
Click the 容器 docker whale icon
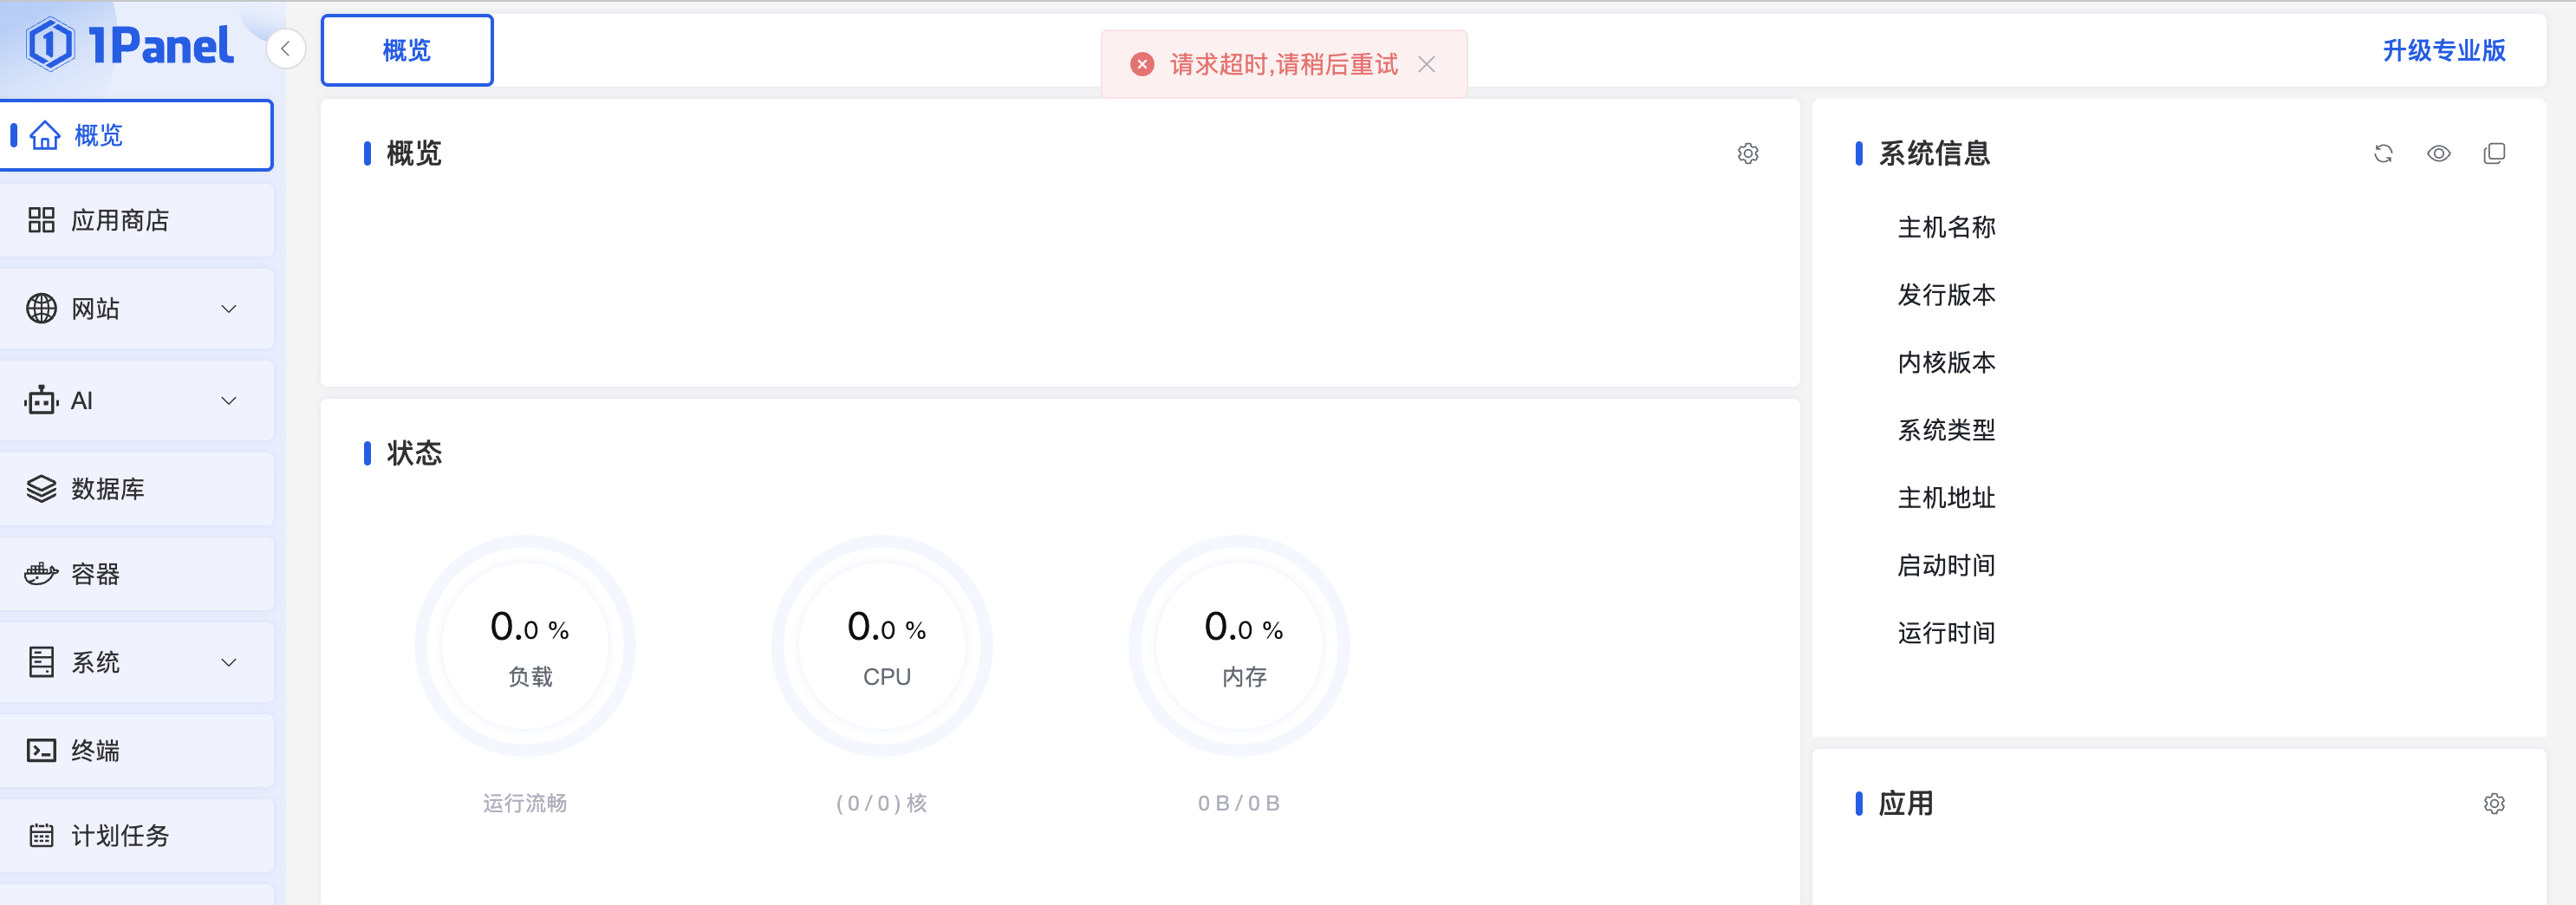click(x=41, y=574)
